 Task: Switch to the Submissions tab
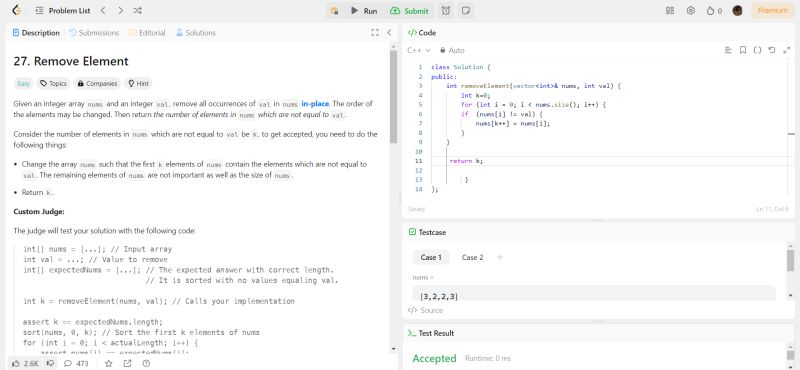click(94, 33)
